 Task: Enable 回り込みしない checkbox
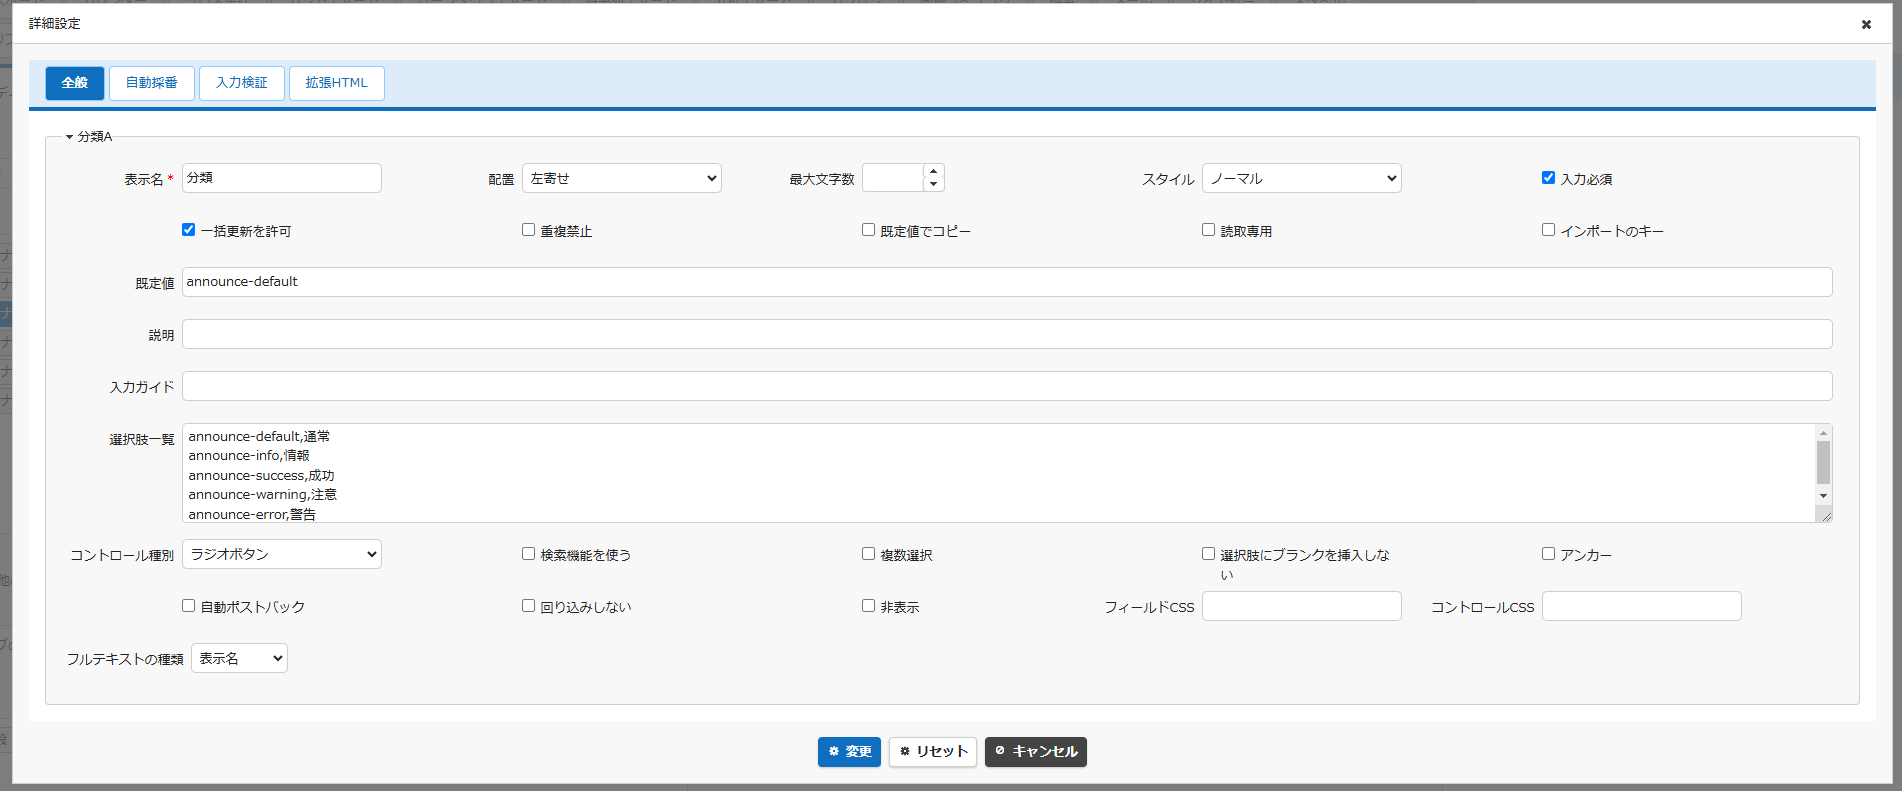click(528, 606)
